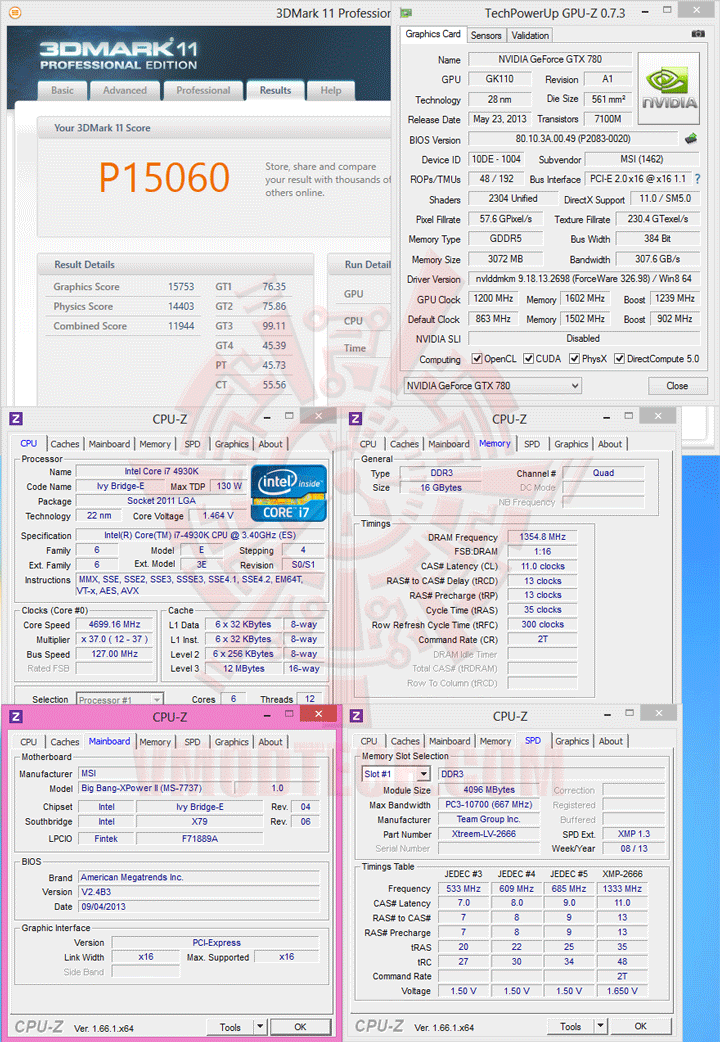
Task: Toggle the DirectCompute 5.0 checkbox
Action: (x=619, y=359)
